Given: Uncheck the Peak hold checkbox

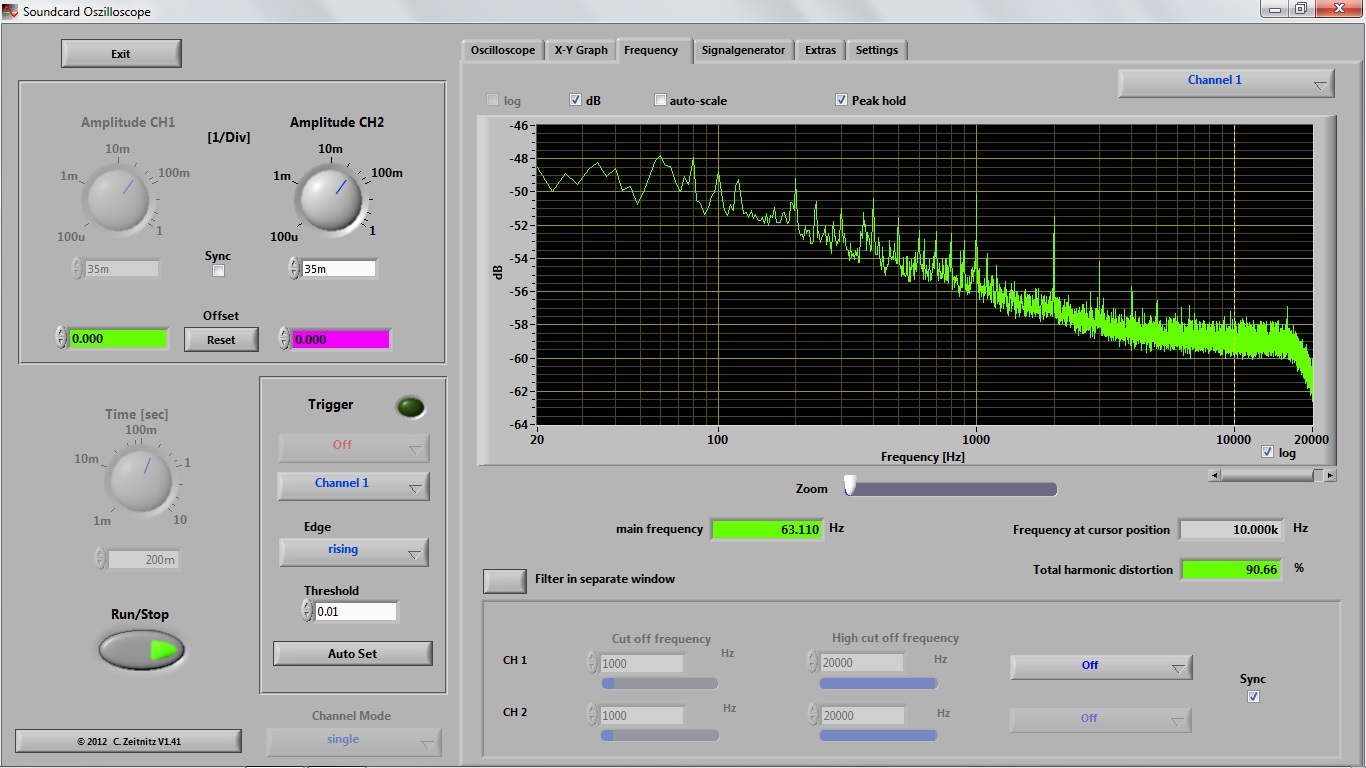Looking at the screenshot, I should pos(842,100).
